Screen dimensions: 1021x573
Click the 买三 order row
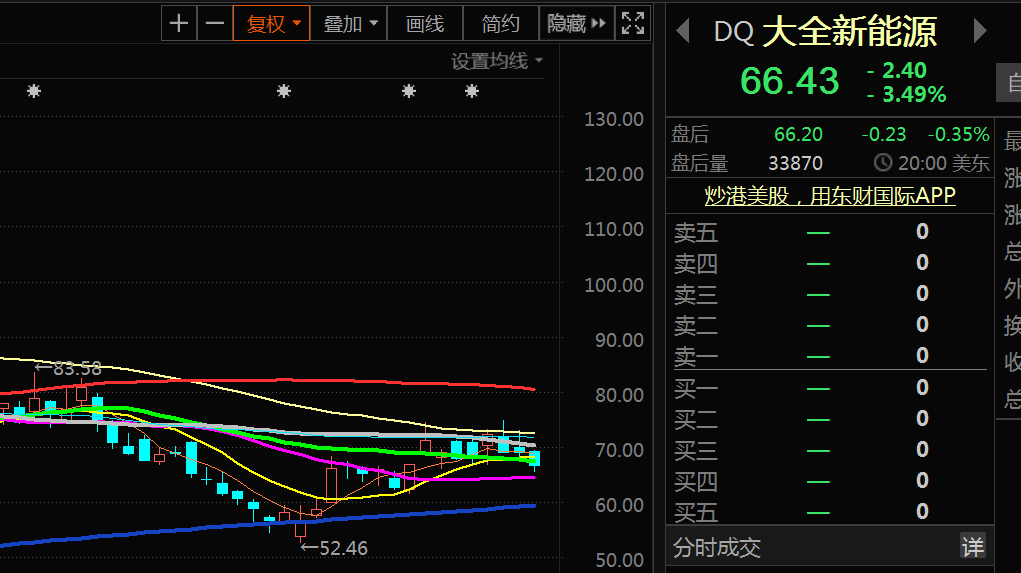[830, 450]
